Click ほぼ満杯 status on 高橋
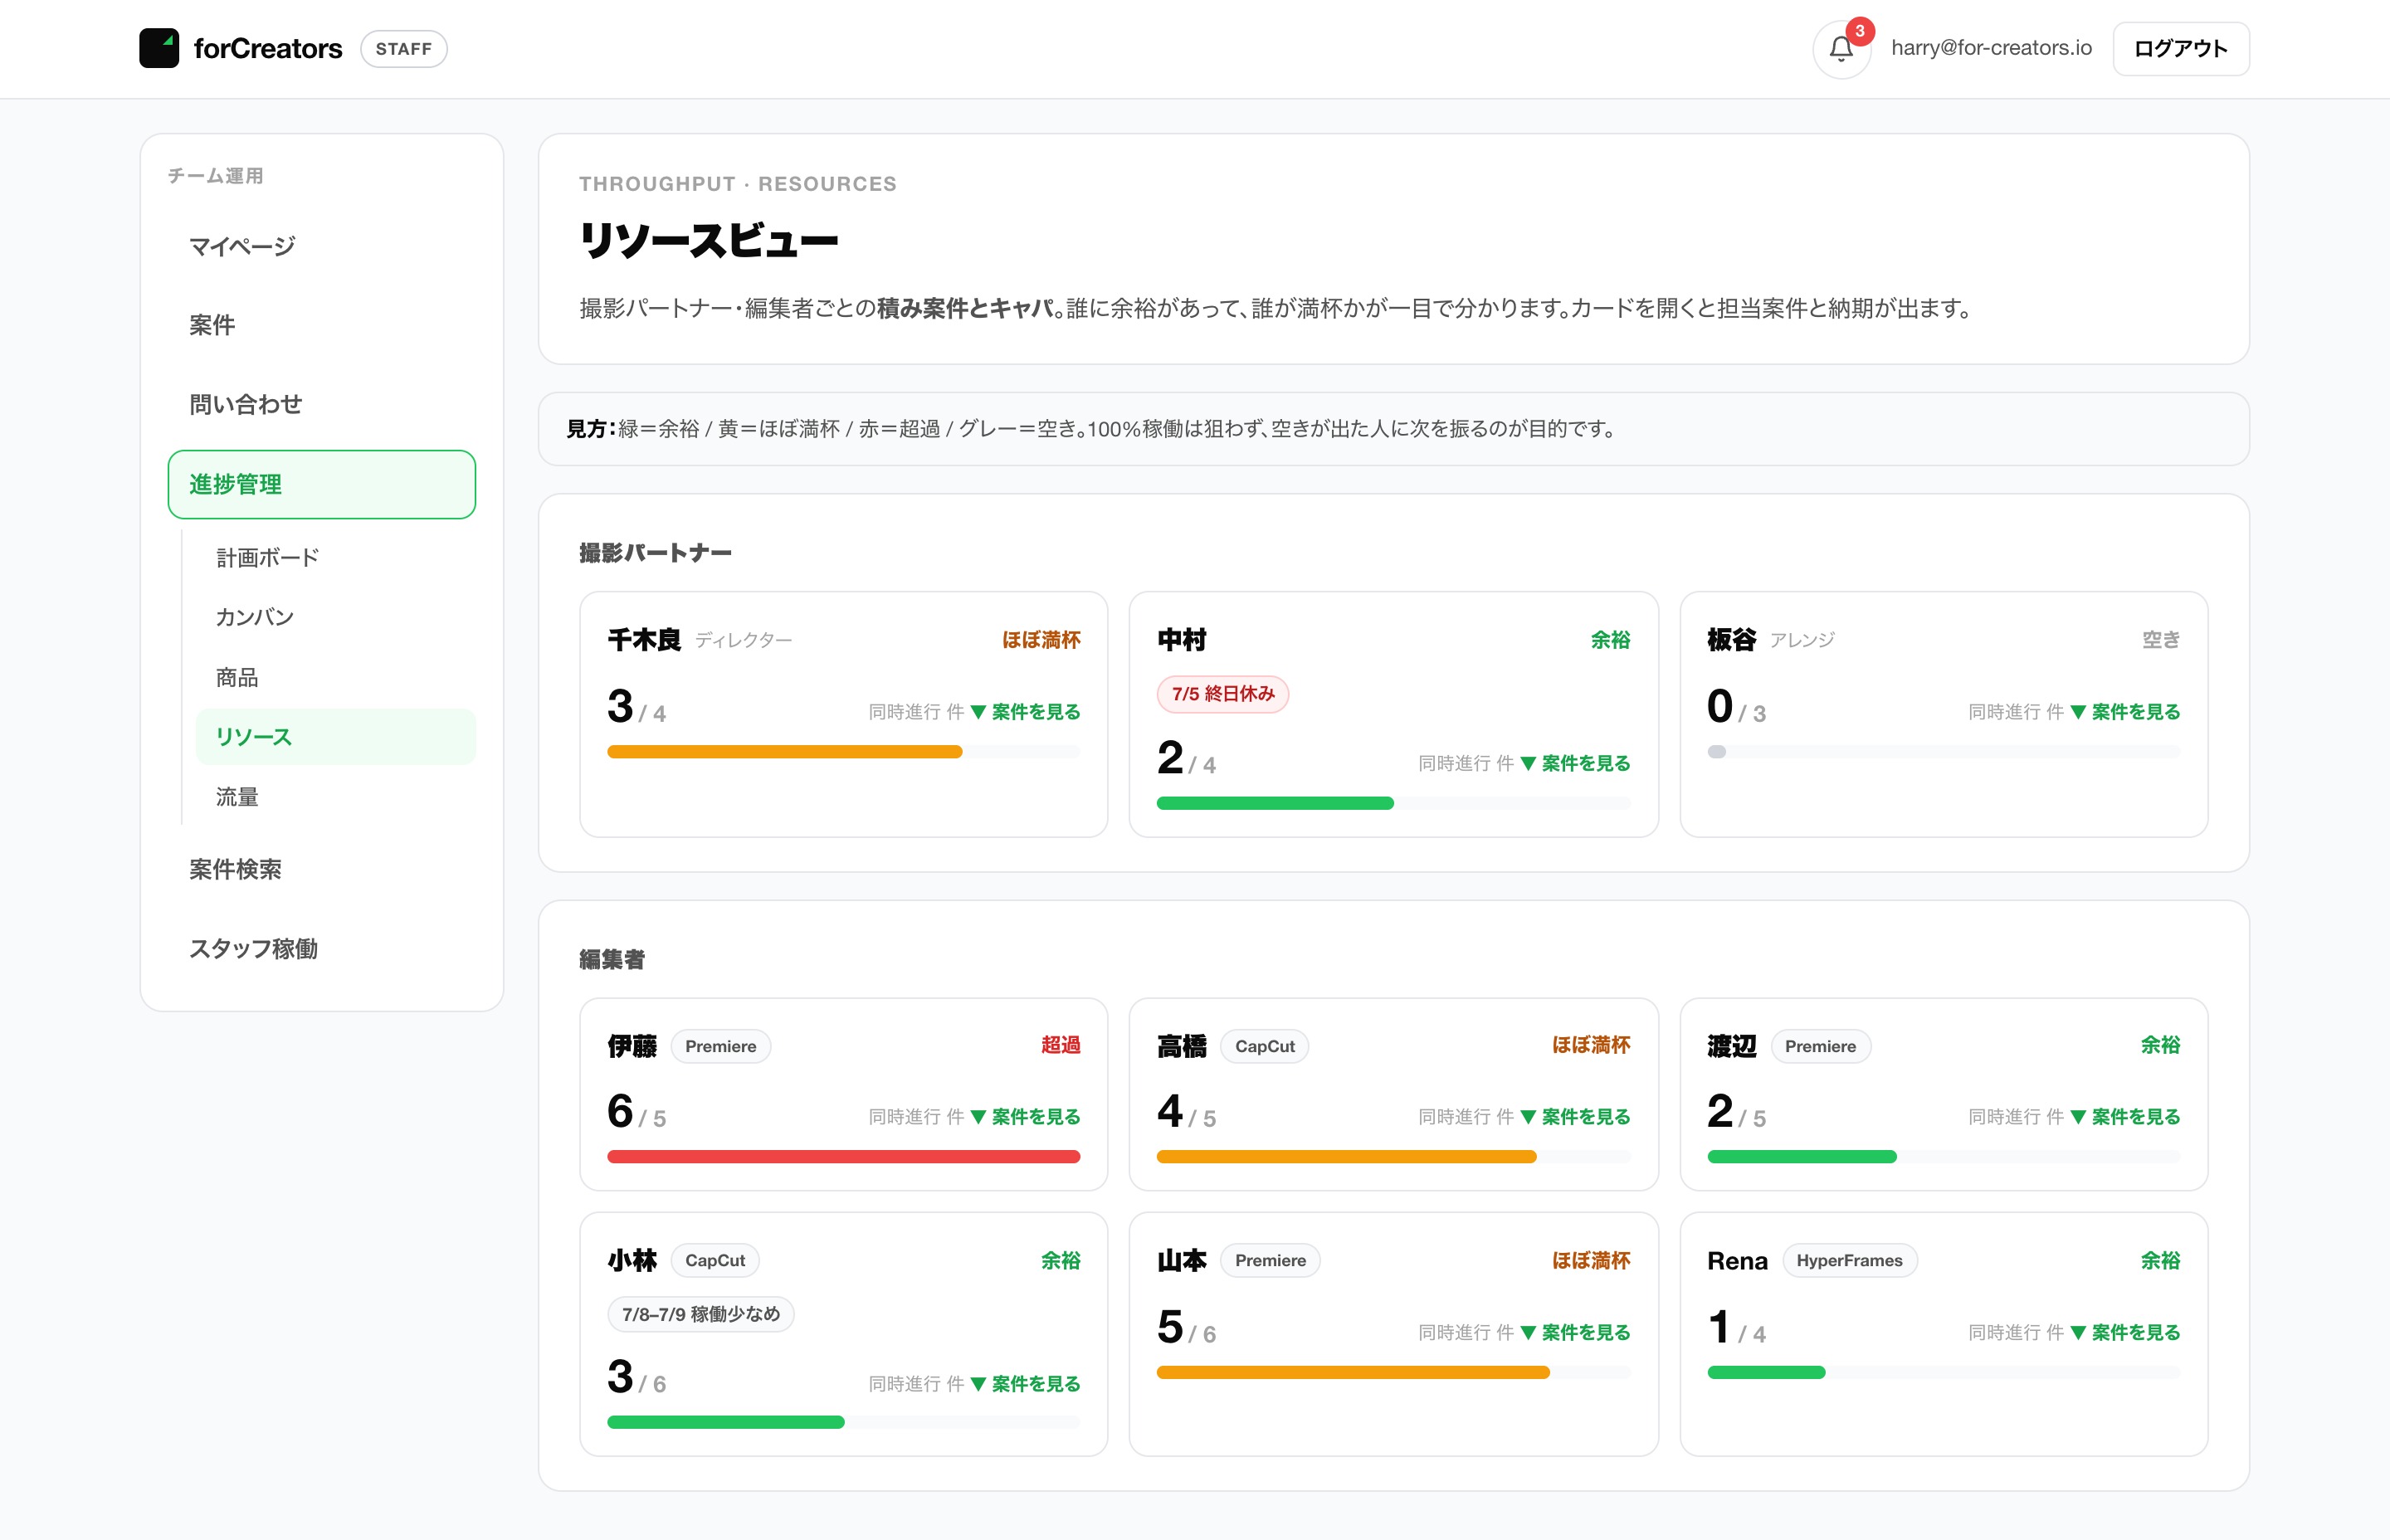The height and width of the screenshot is (1540, 2390). point(1591,1045)
